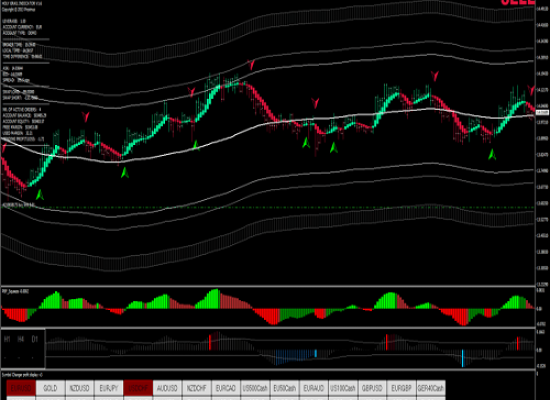This screenshot has width=550, height=400.
Task: Click the rightmost green buy arrow on the chart
Action: [492, 155]
